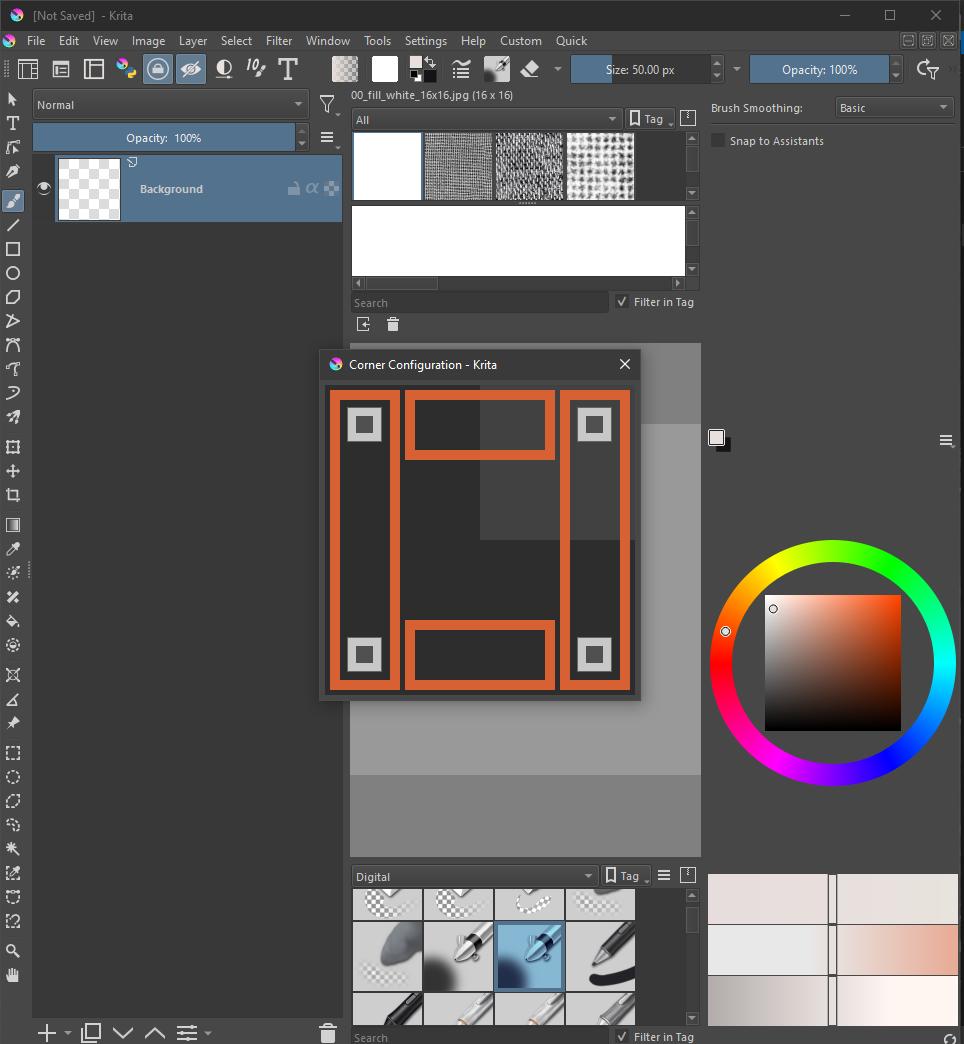Uncheck Filter in Tag for patterns
This screenshot has width=964, height=1044.
[x=622, y=302]
